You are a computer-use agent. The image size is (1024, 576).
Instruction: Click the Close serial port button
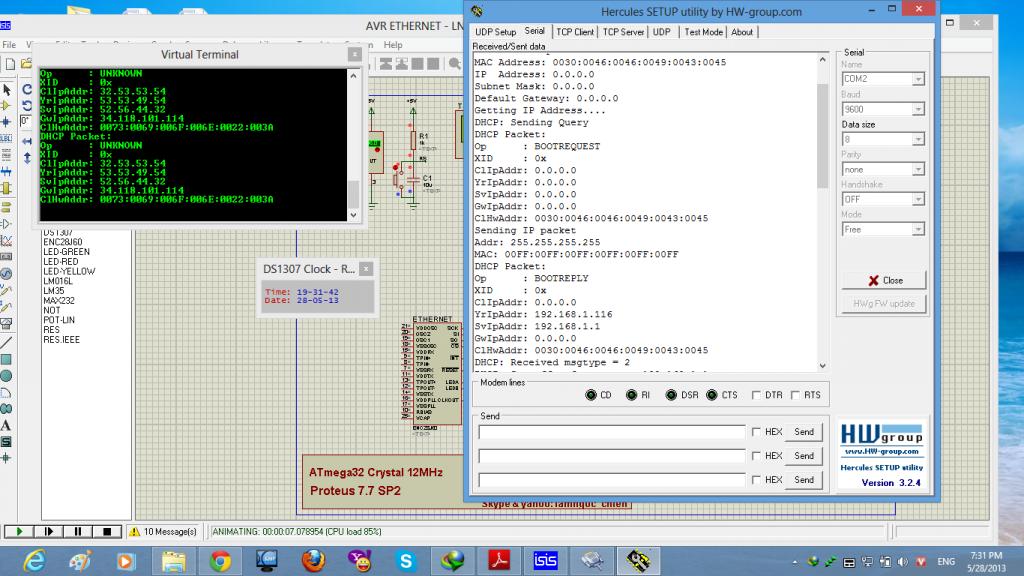pos(884,280)
